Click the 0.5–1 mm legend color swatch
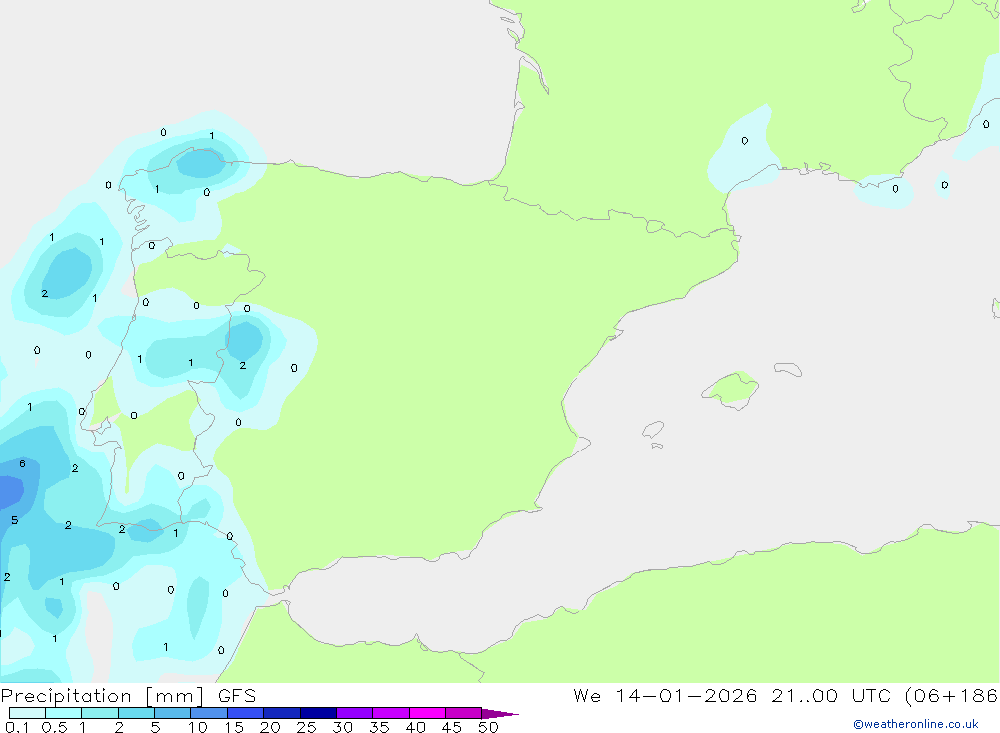The image size is (1000, 733). [63, 713]
